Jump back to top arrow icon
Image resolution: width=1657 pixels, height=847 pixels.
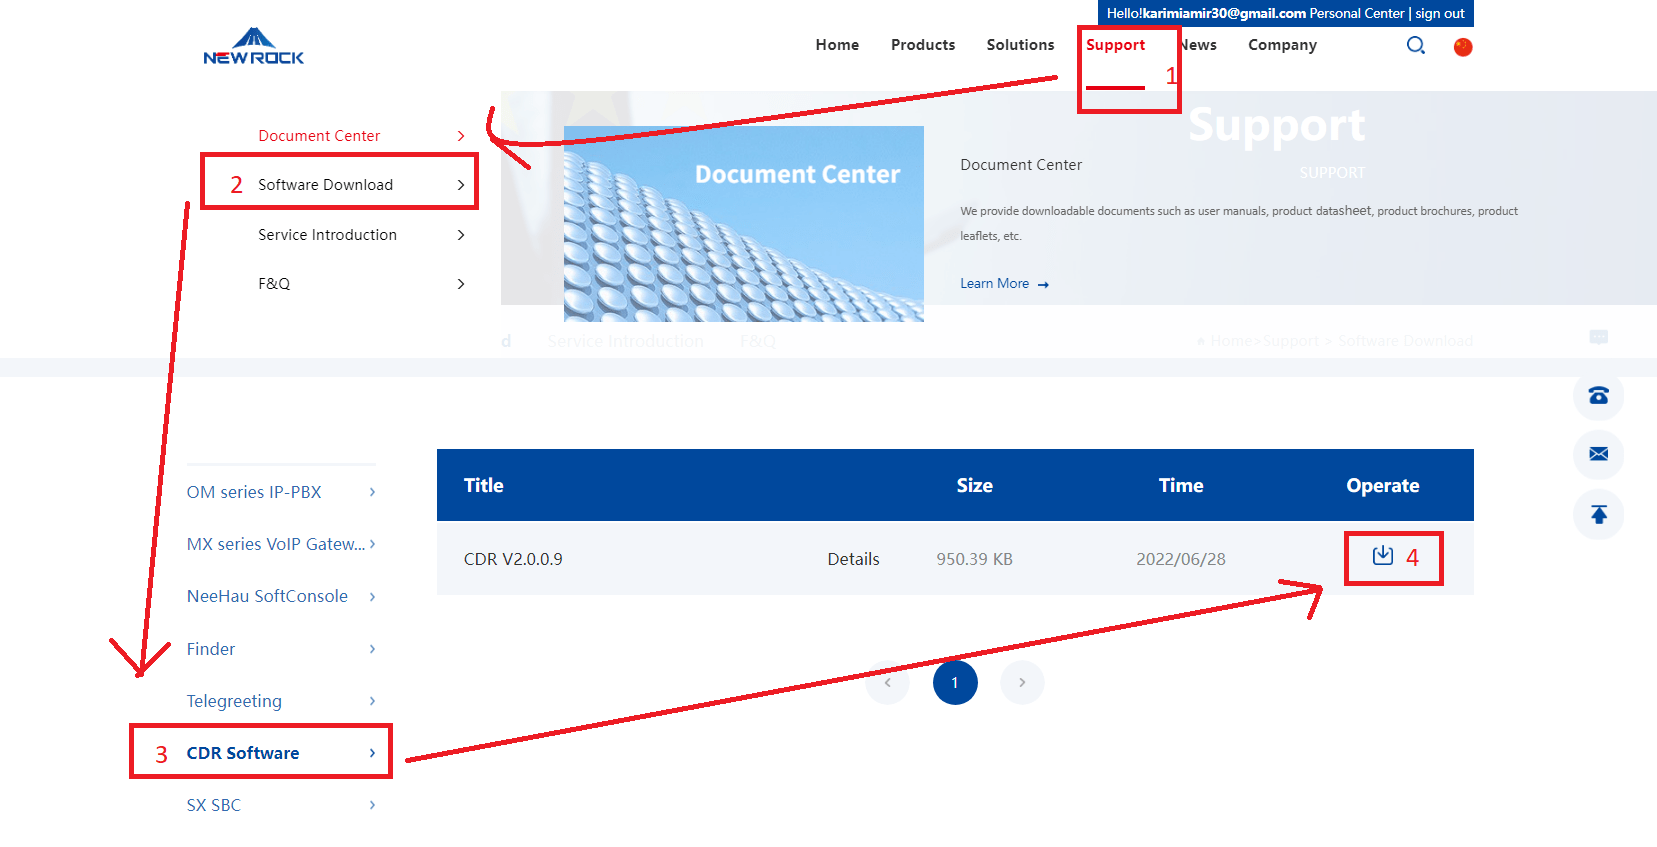coord(1599,514)
